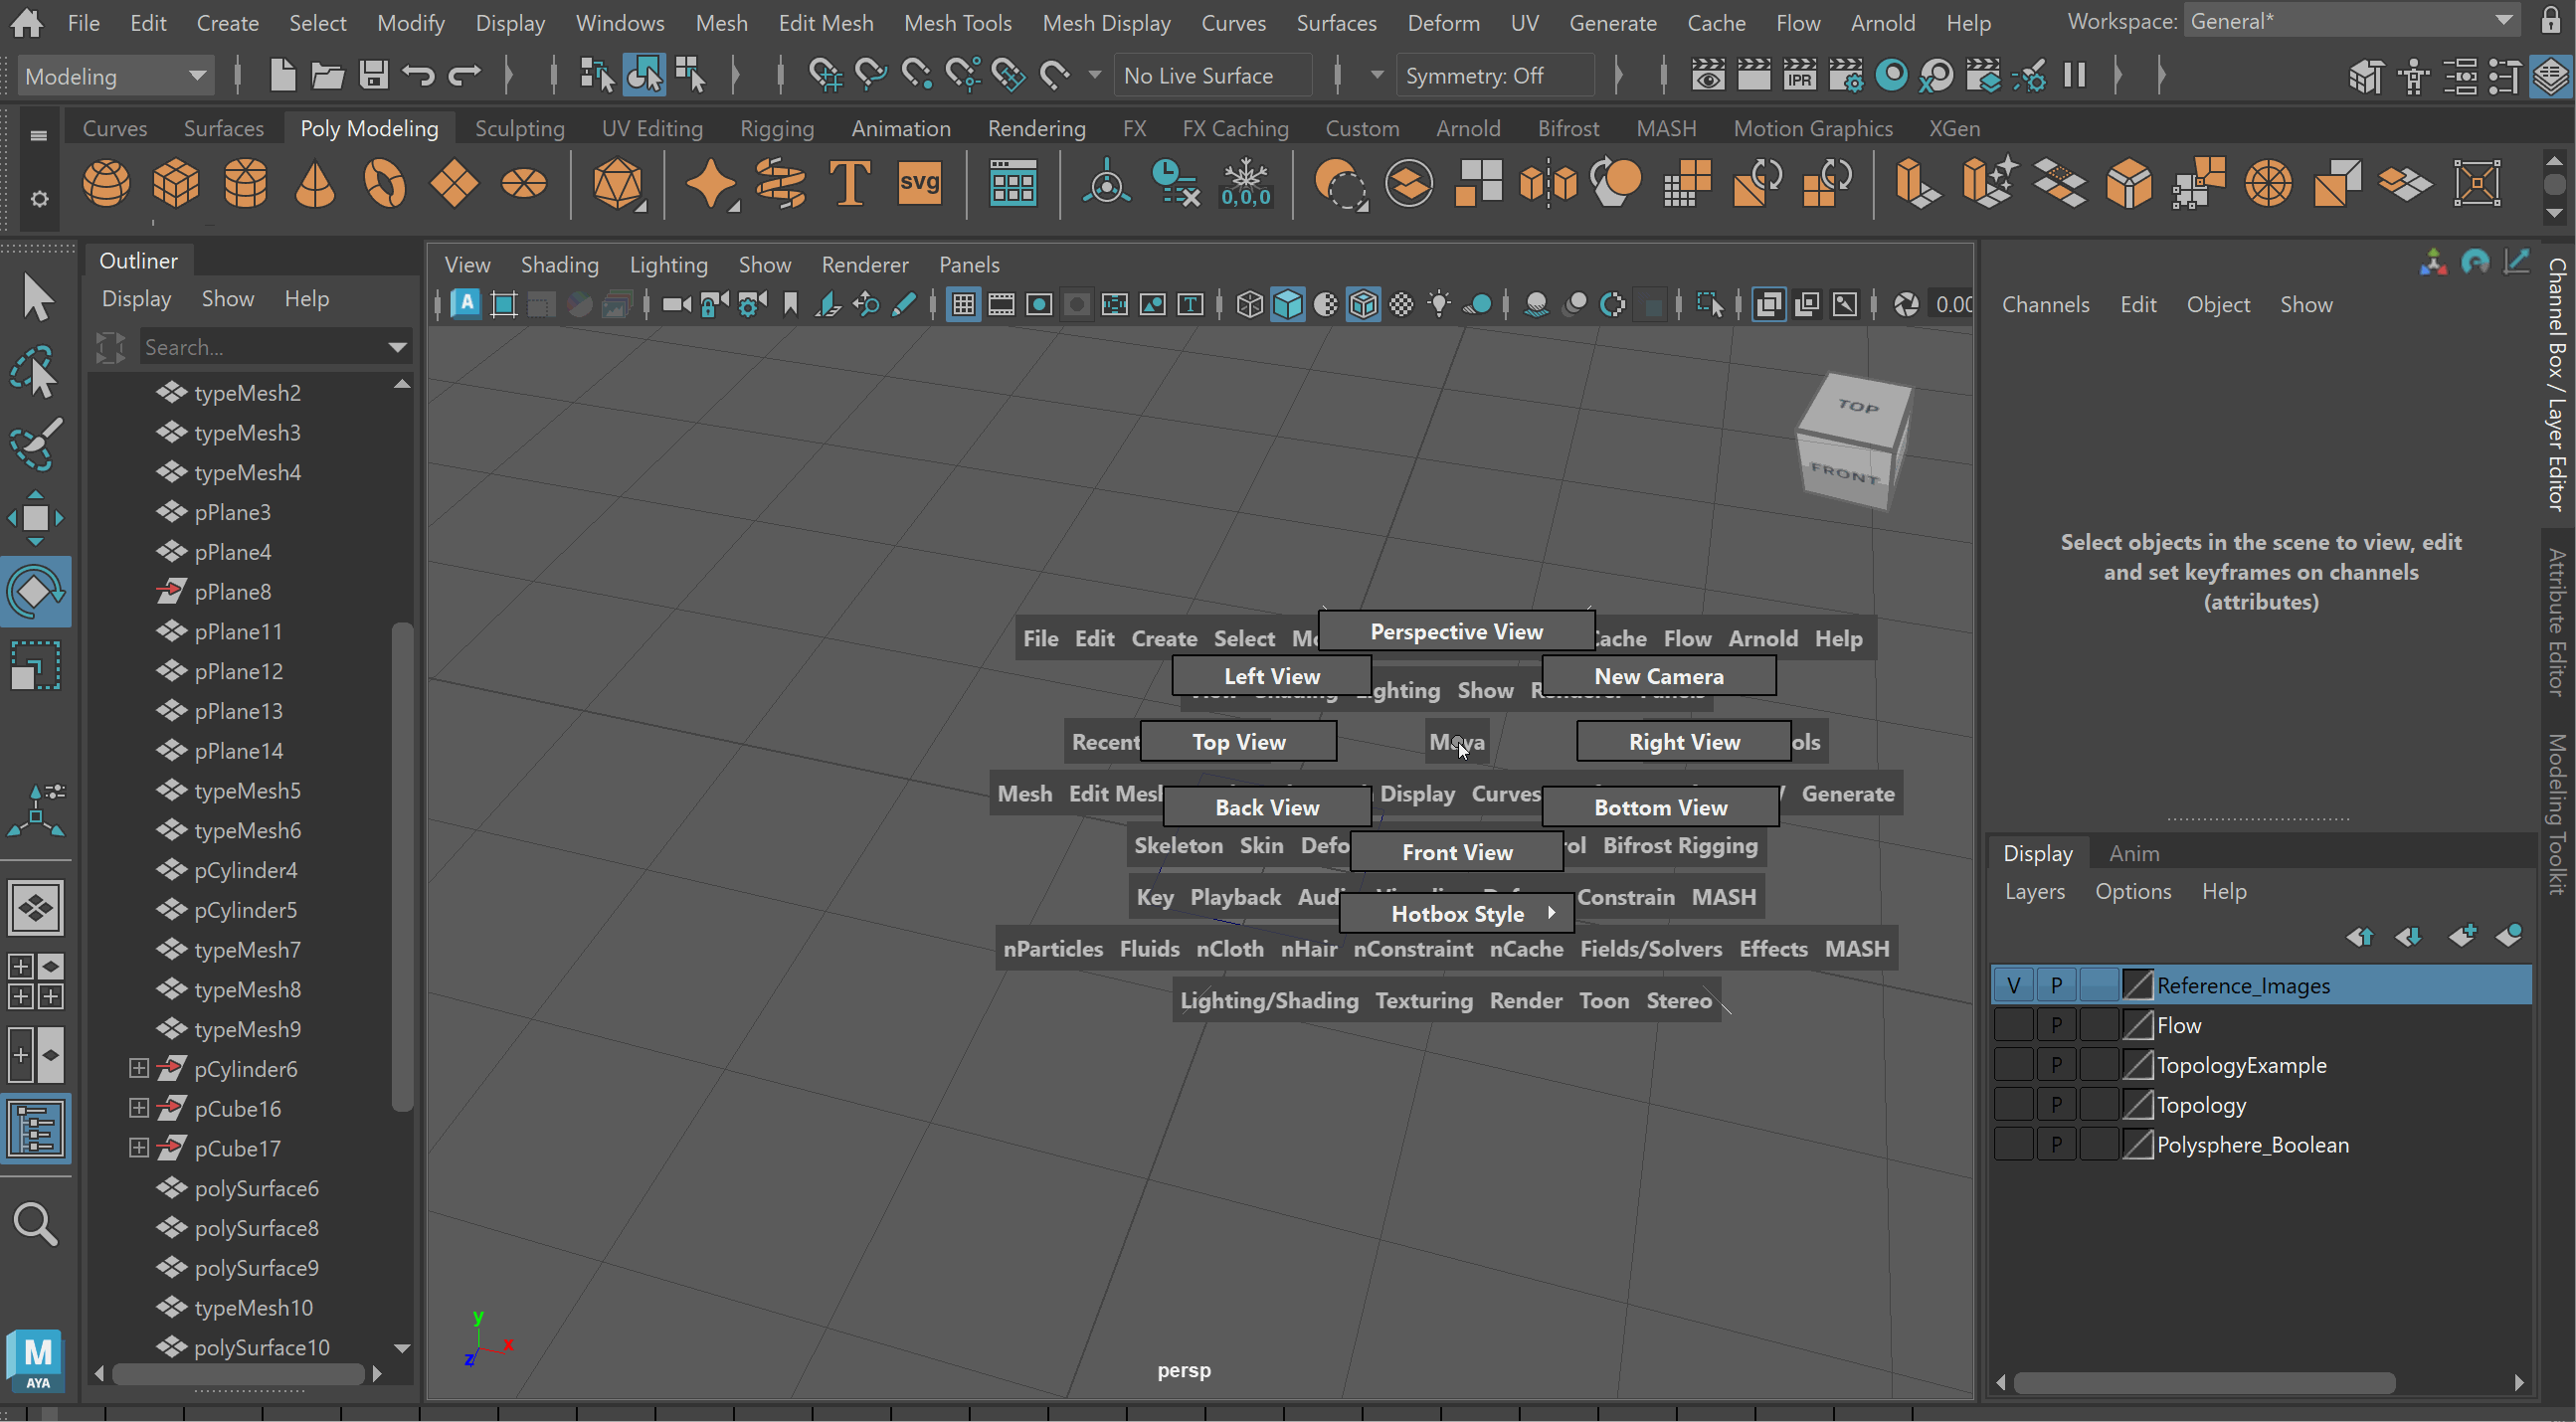Click the Outliner toggle in left sidebar
The image size is (2576, 1422).
tap(36, 1129)
